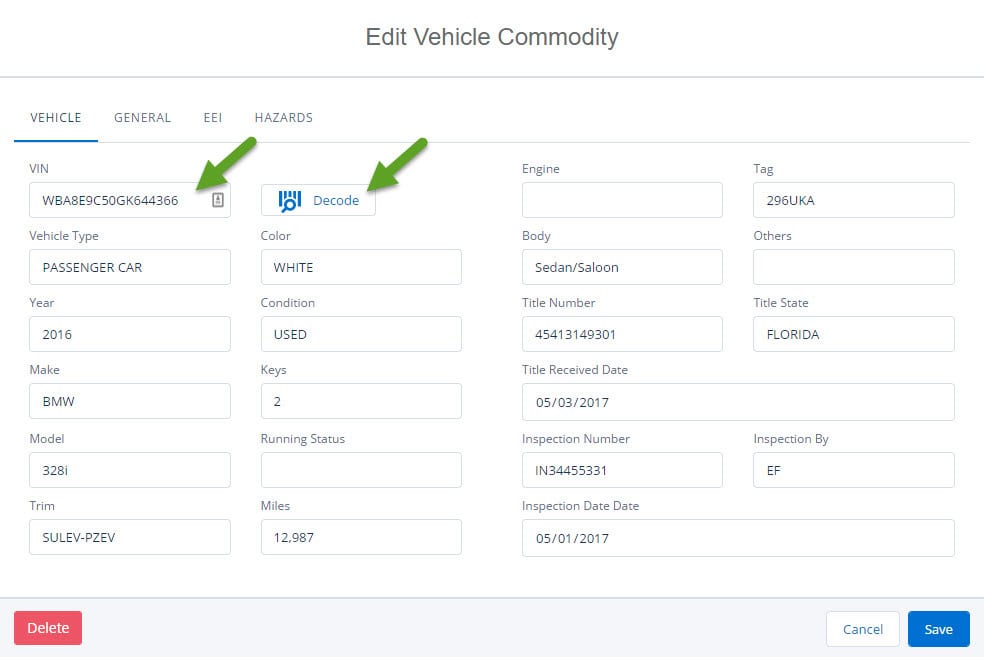Viewport: 984px width, 657px height.
Task: Switch to the GENERAL tab
Action: [142, 118]
